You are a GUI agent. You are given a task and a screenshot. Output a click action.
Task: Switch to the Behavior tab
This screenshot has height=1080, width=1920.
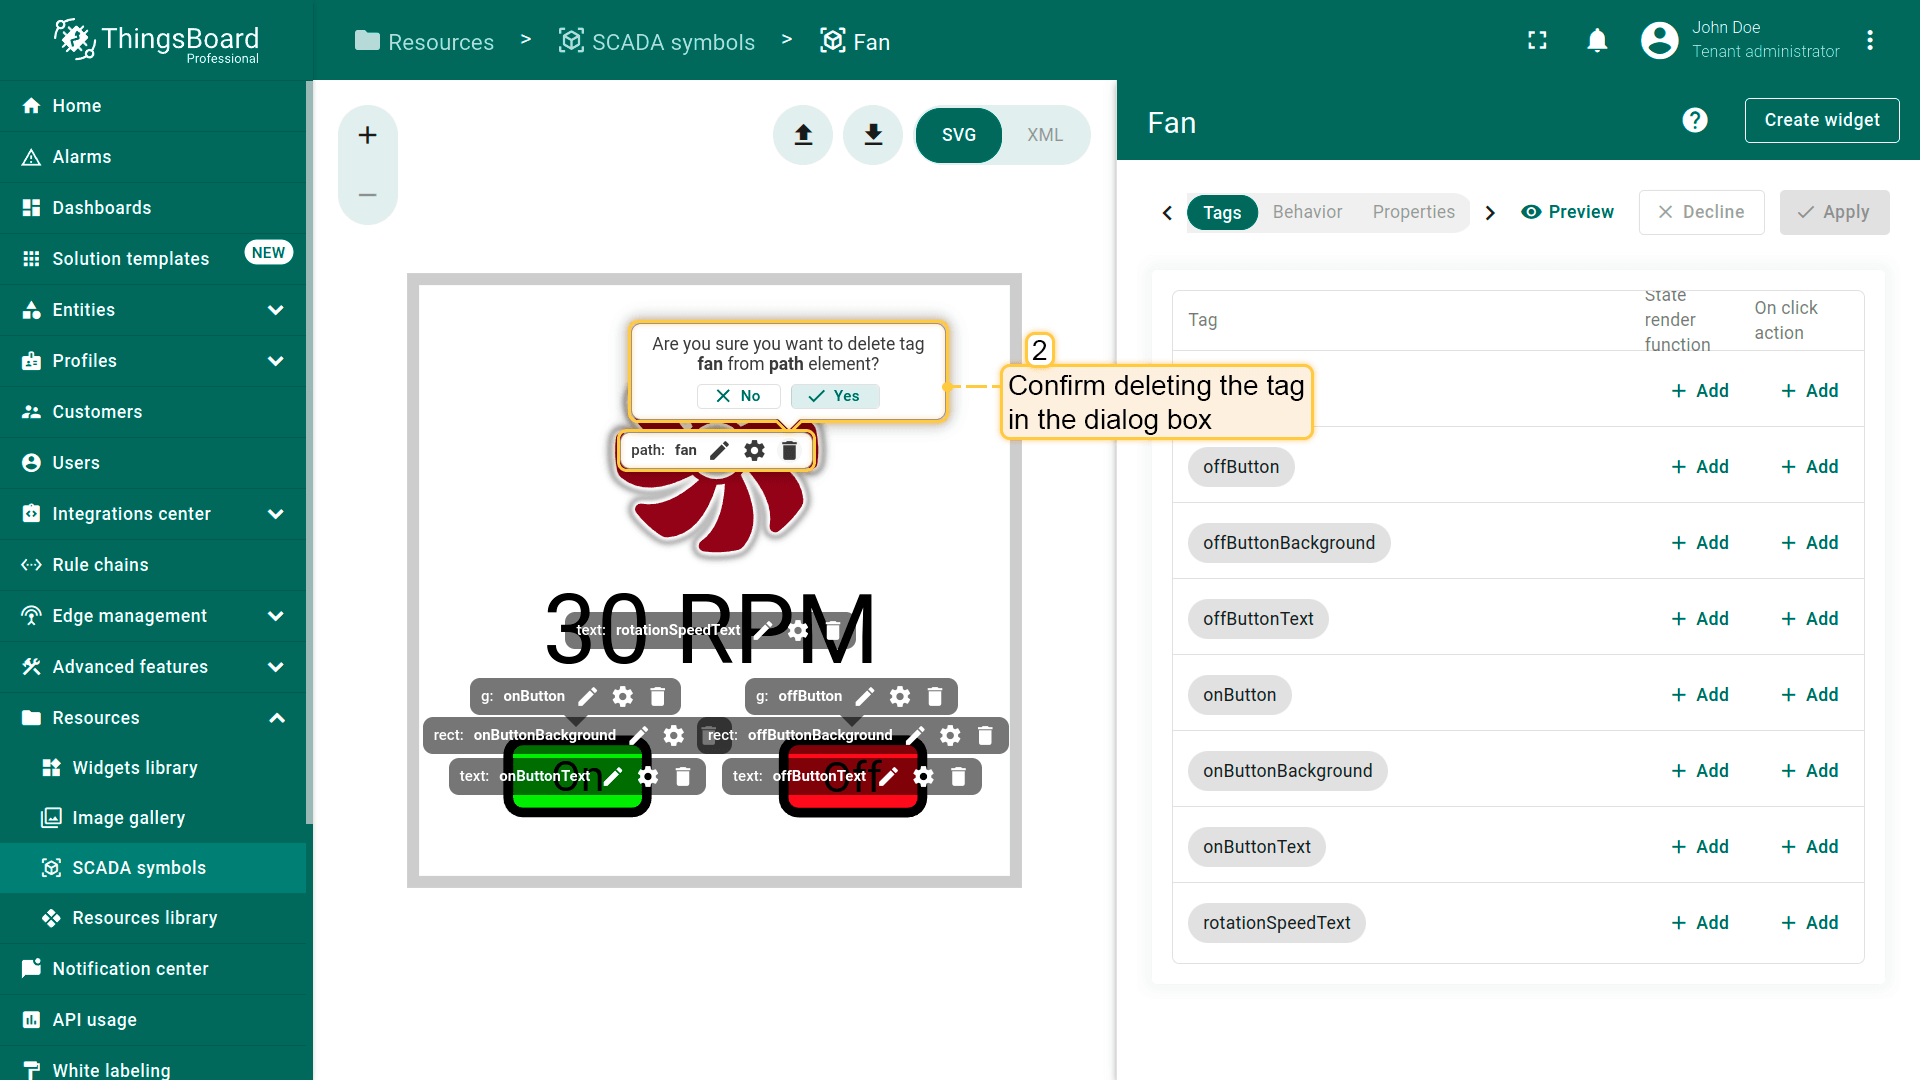click(x=1307, y=212)
